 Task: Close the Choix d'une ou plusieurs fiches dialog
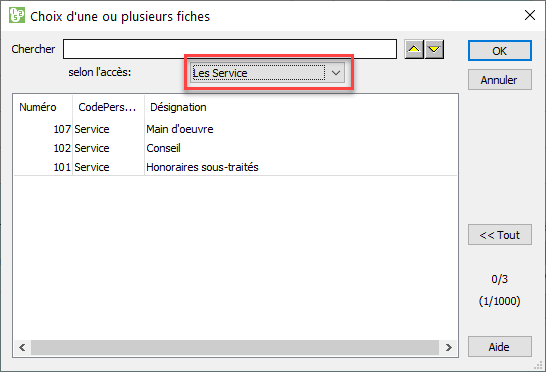click(x=530, y=15)
